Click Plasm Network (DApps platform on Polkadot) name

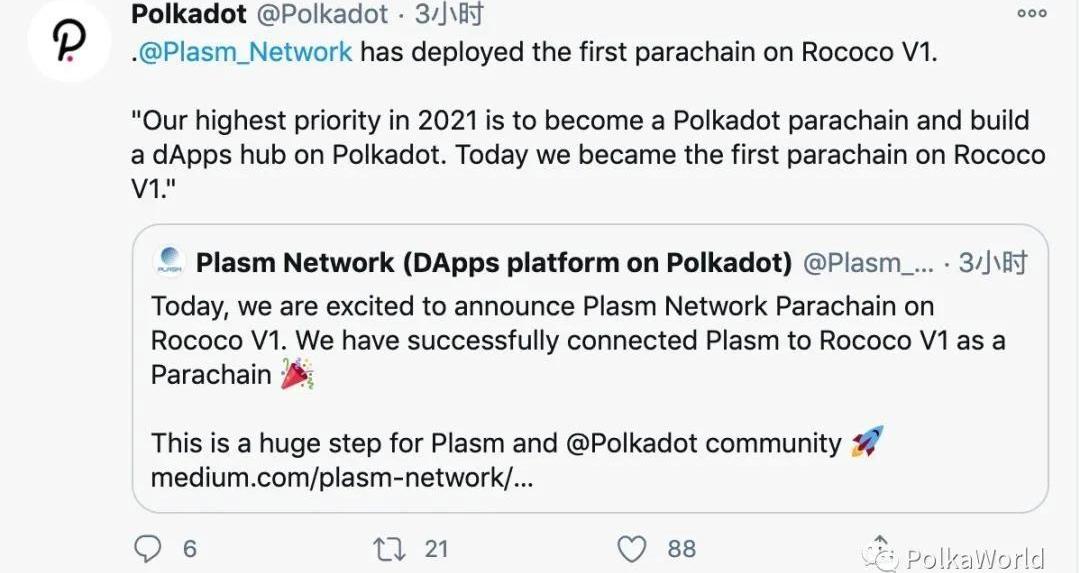pos(494,262)
